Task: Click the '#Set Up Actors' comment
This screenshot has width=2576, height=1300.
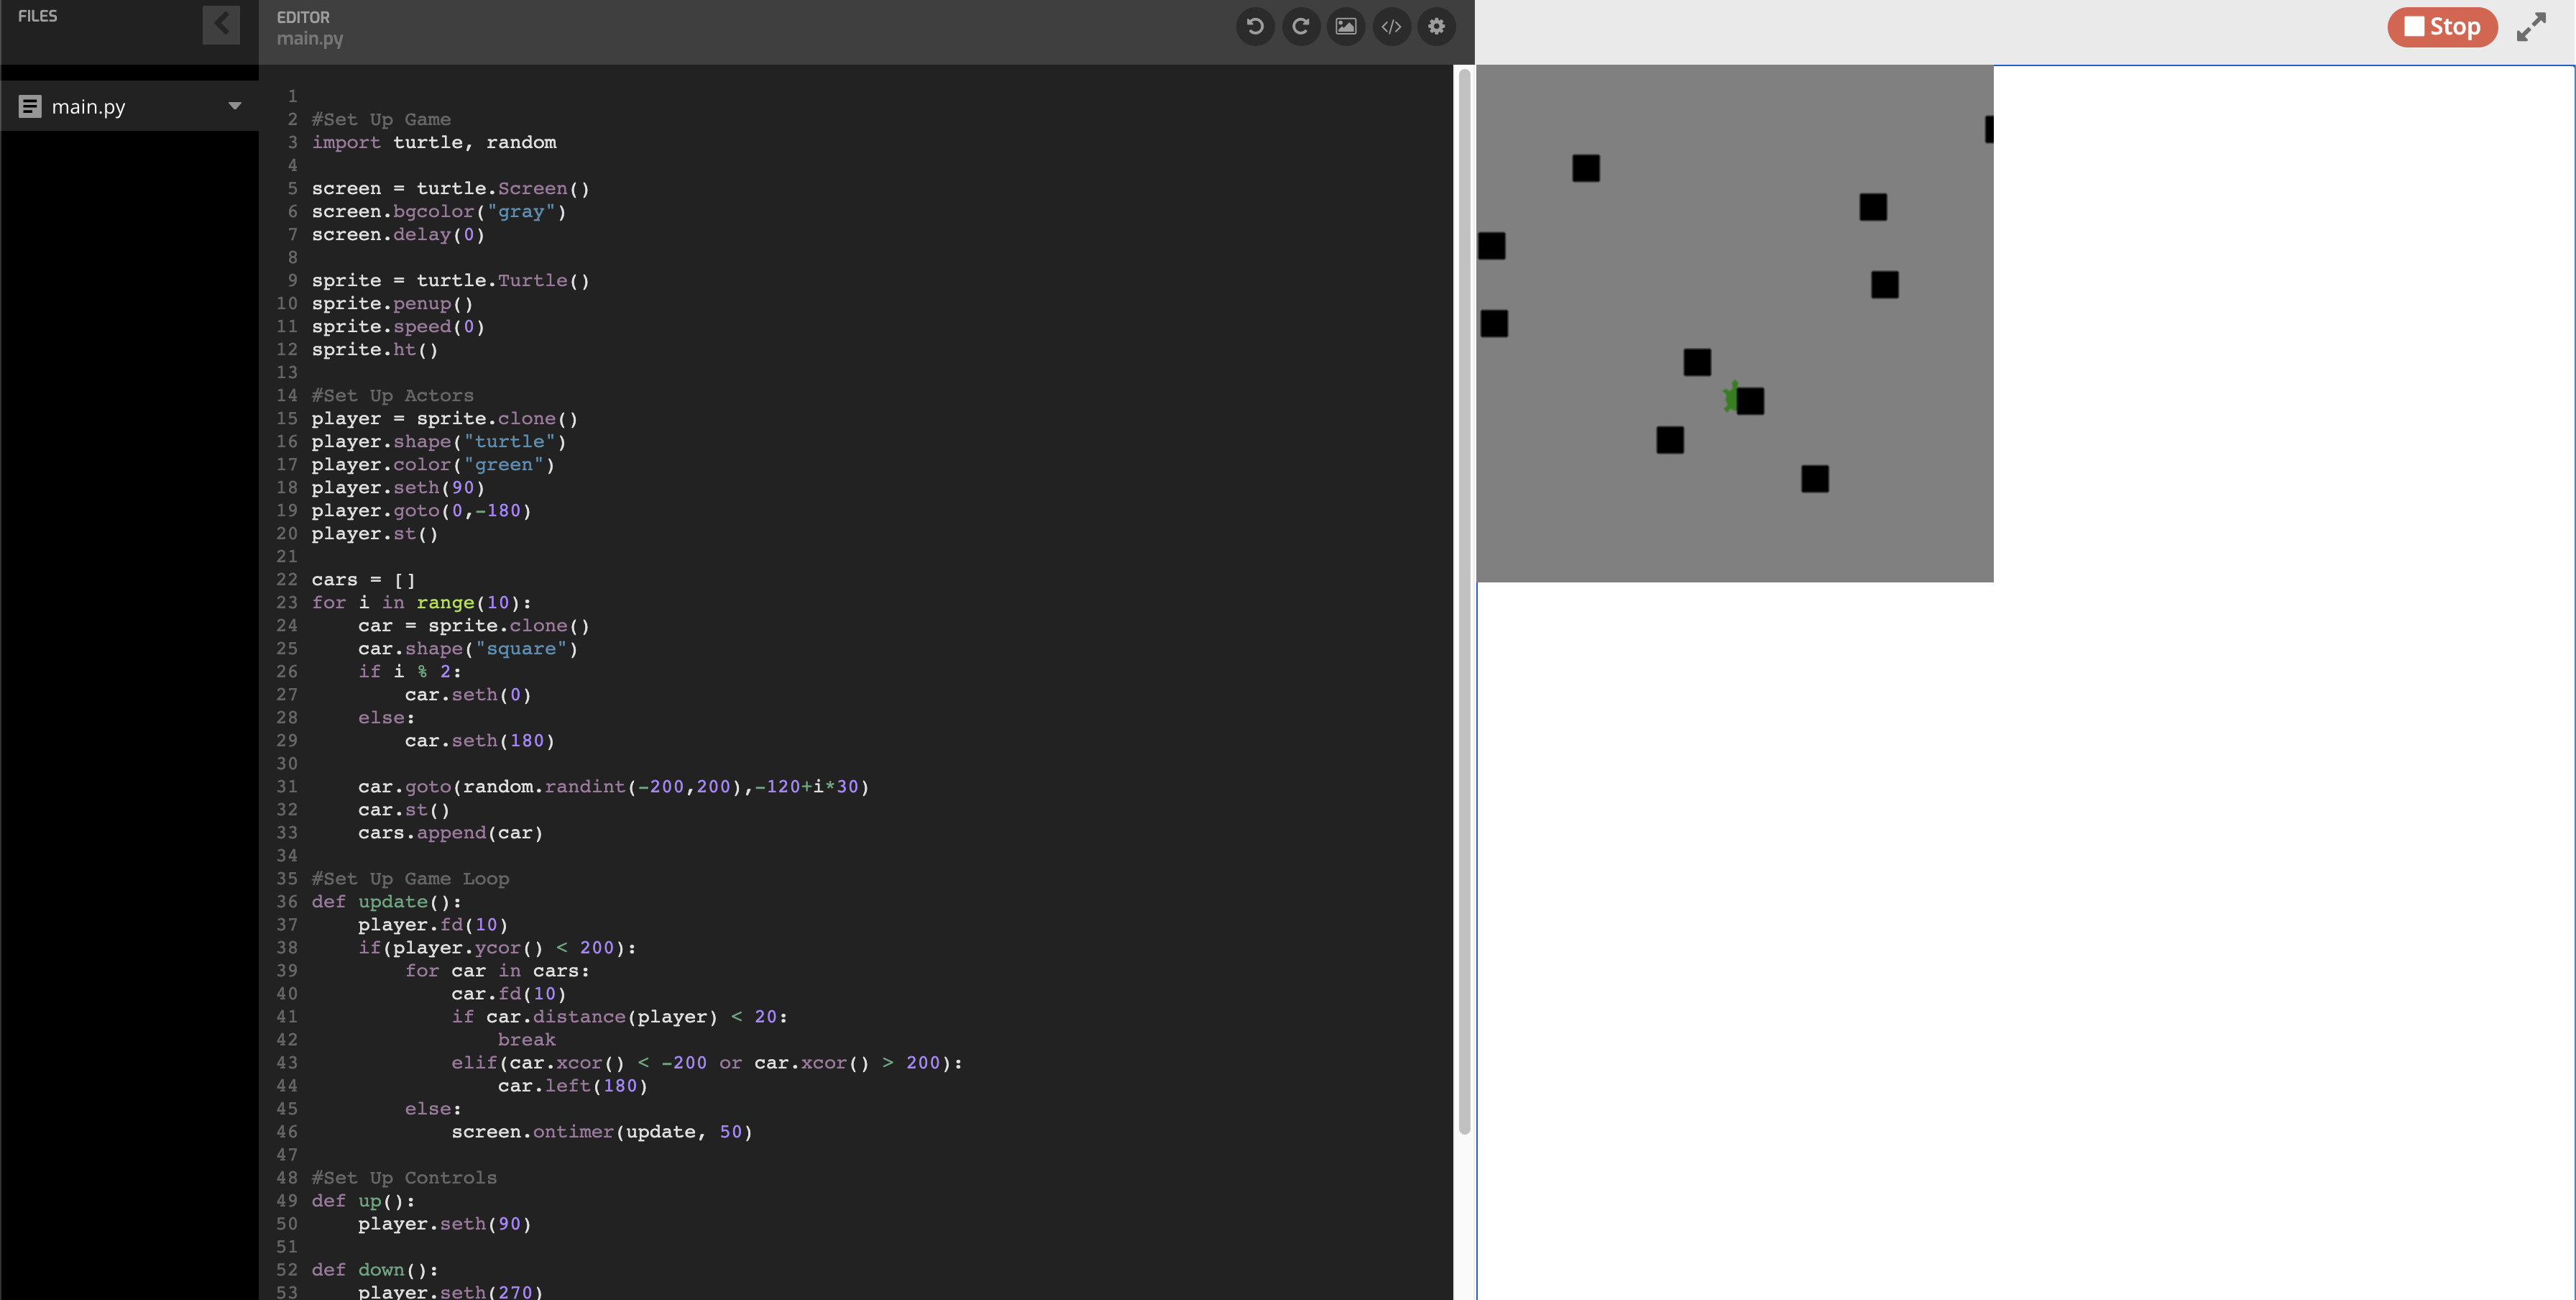Action: (393, 395)
